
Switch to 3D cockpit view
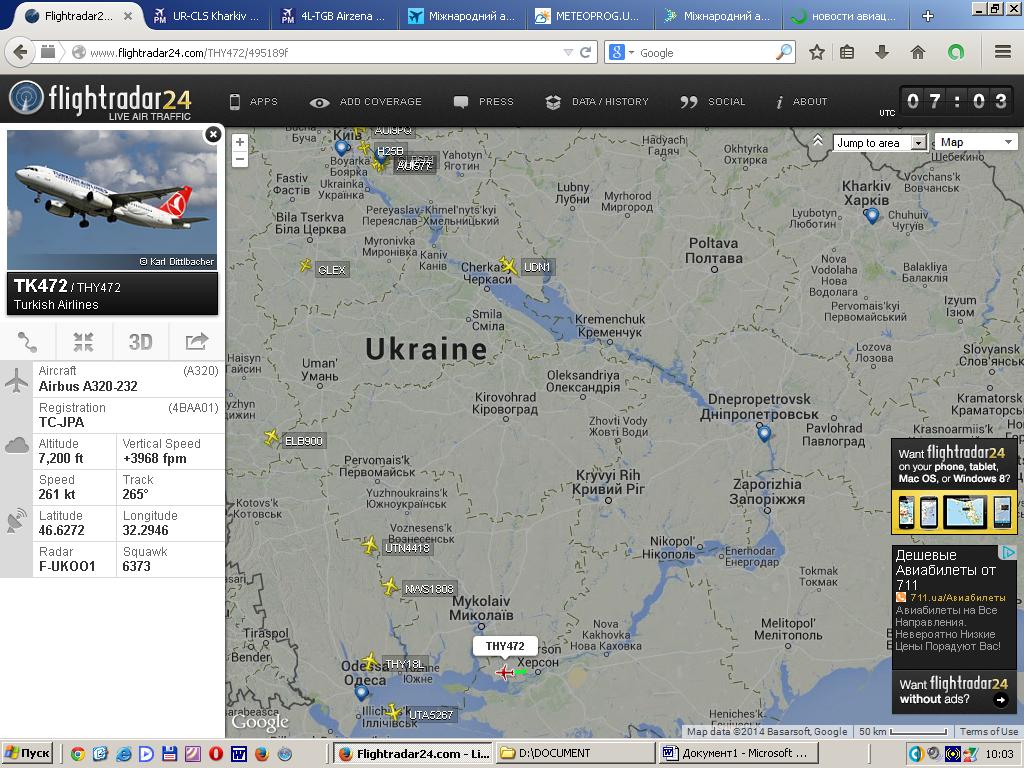click(140, 342)
